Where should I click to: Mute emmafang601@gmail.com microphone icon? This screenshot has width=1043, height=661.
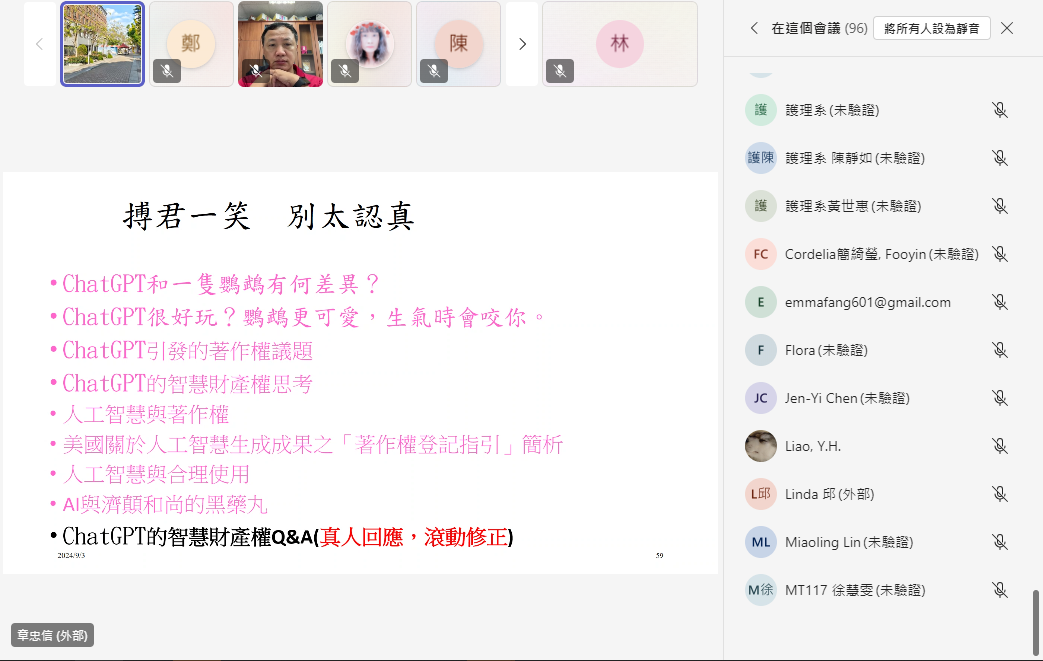coord(999,303)
